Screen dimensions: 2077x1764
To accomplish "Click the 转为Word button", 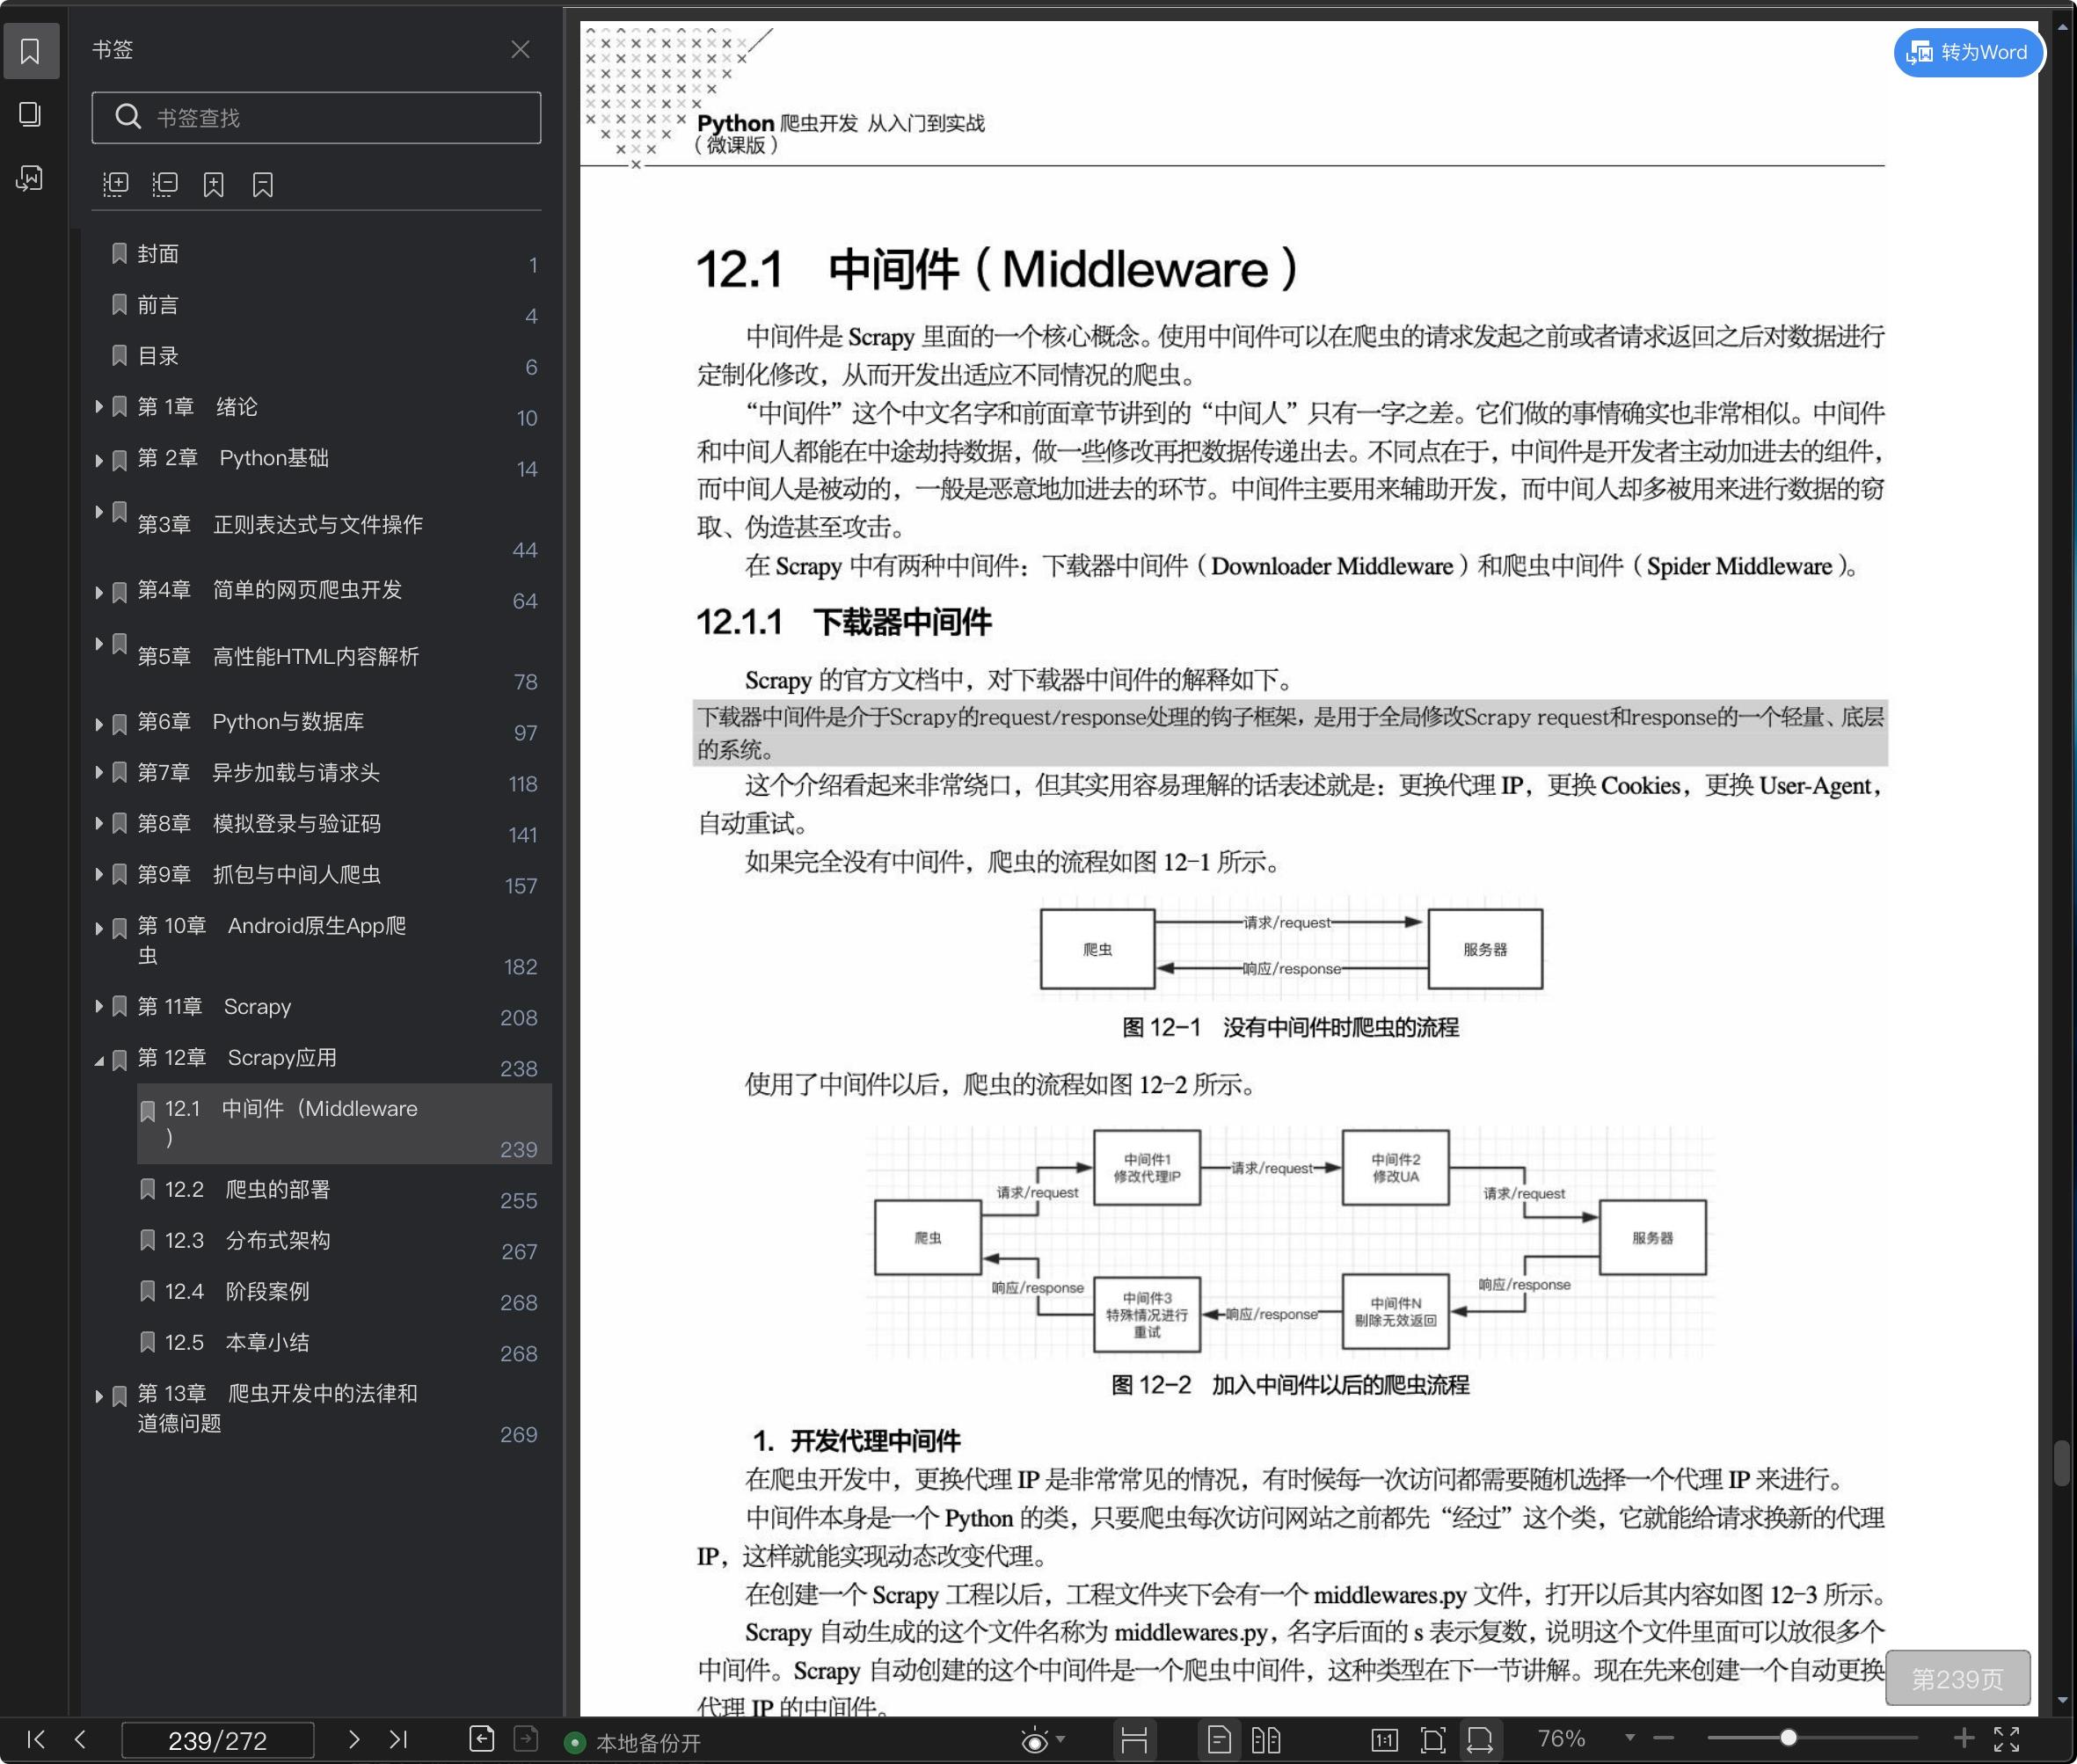I will point(1968,52).
